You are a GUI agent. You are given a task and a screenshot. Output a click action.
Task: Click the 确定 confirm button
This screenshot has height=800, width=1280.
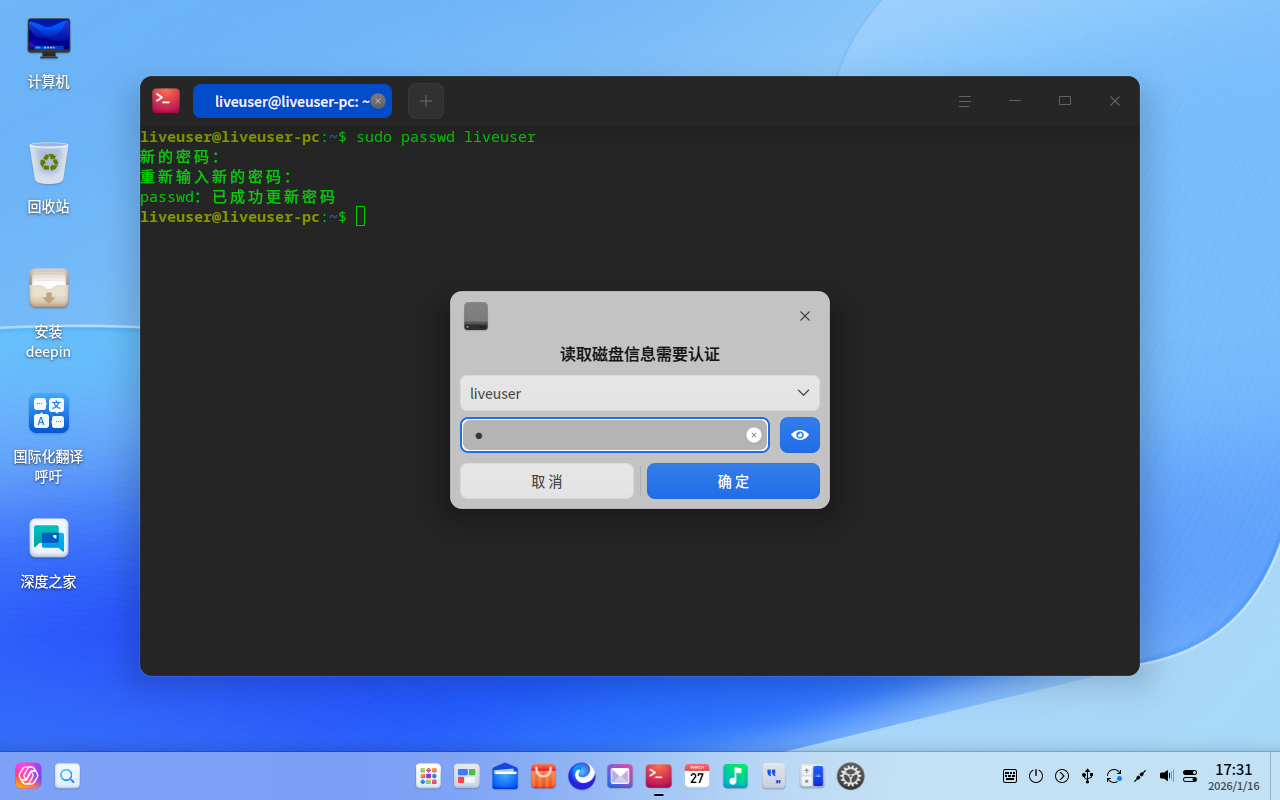(733, 481)
